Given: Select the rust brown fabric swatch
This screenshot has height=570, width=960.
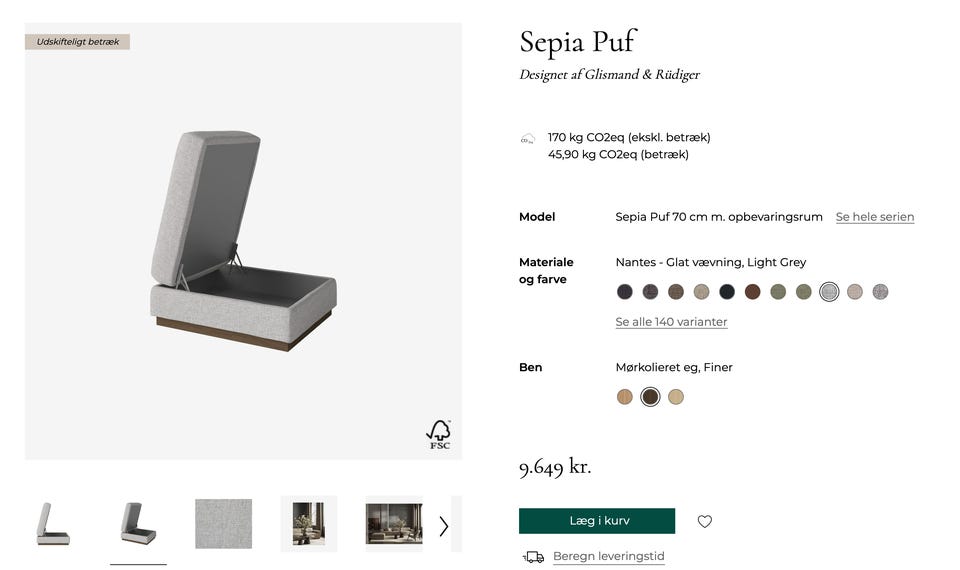Looking at the screenshot, I should 752,292.
